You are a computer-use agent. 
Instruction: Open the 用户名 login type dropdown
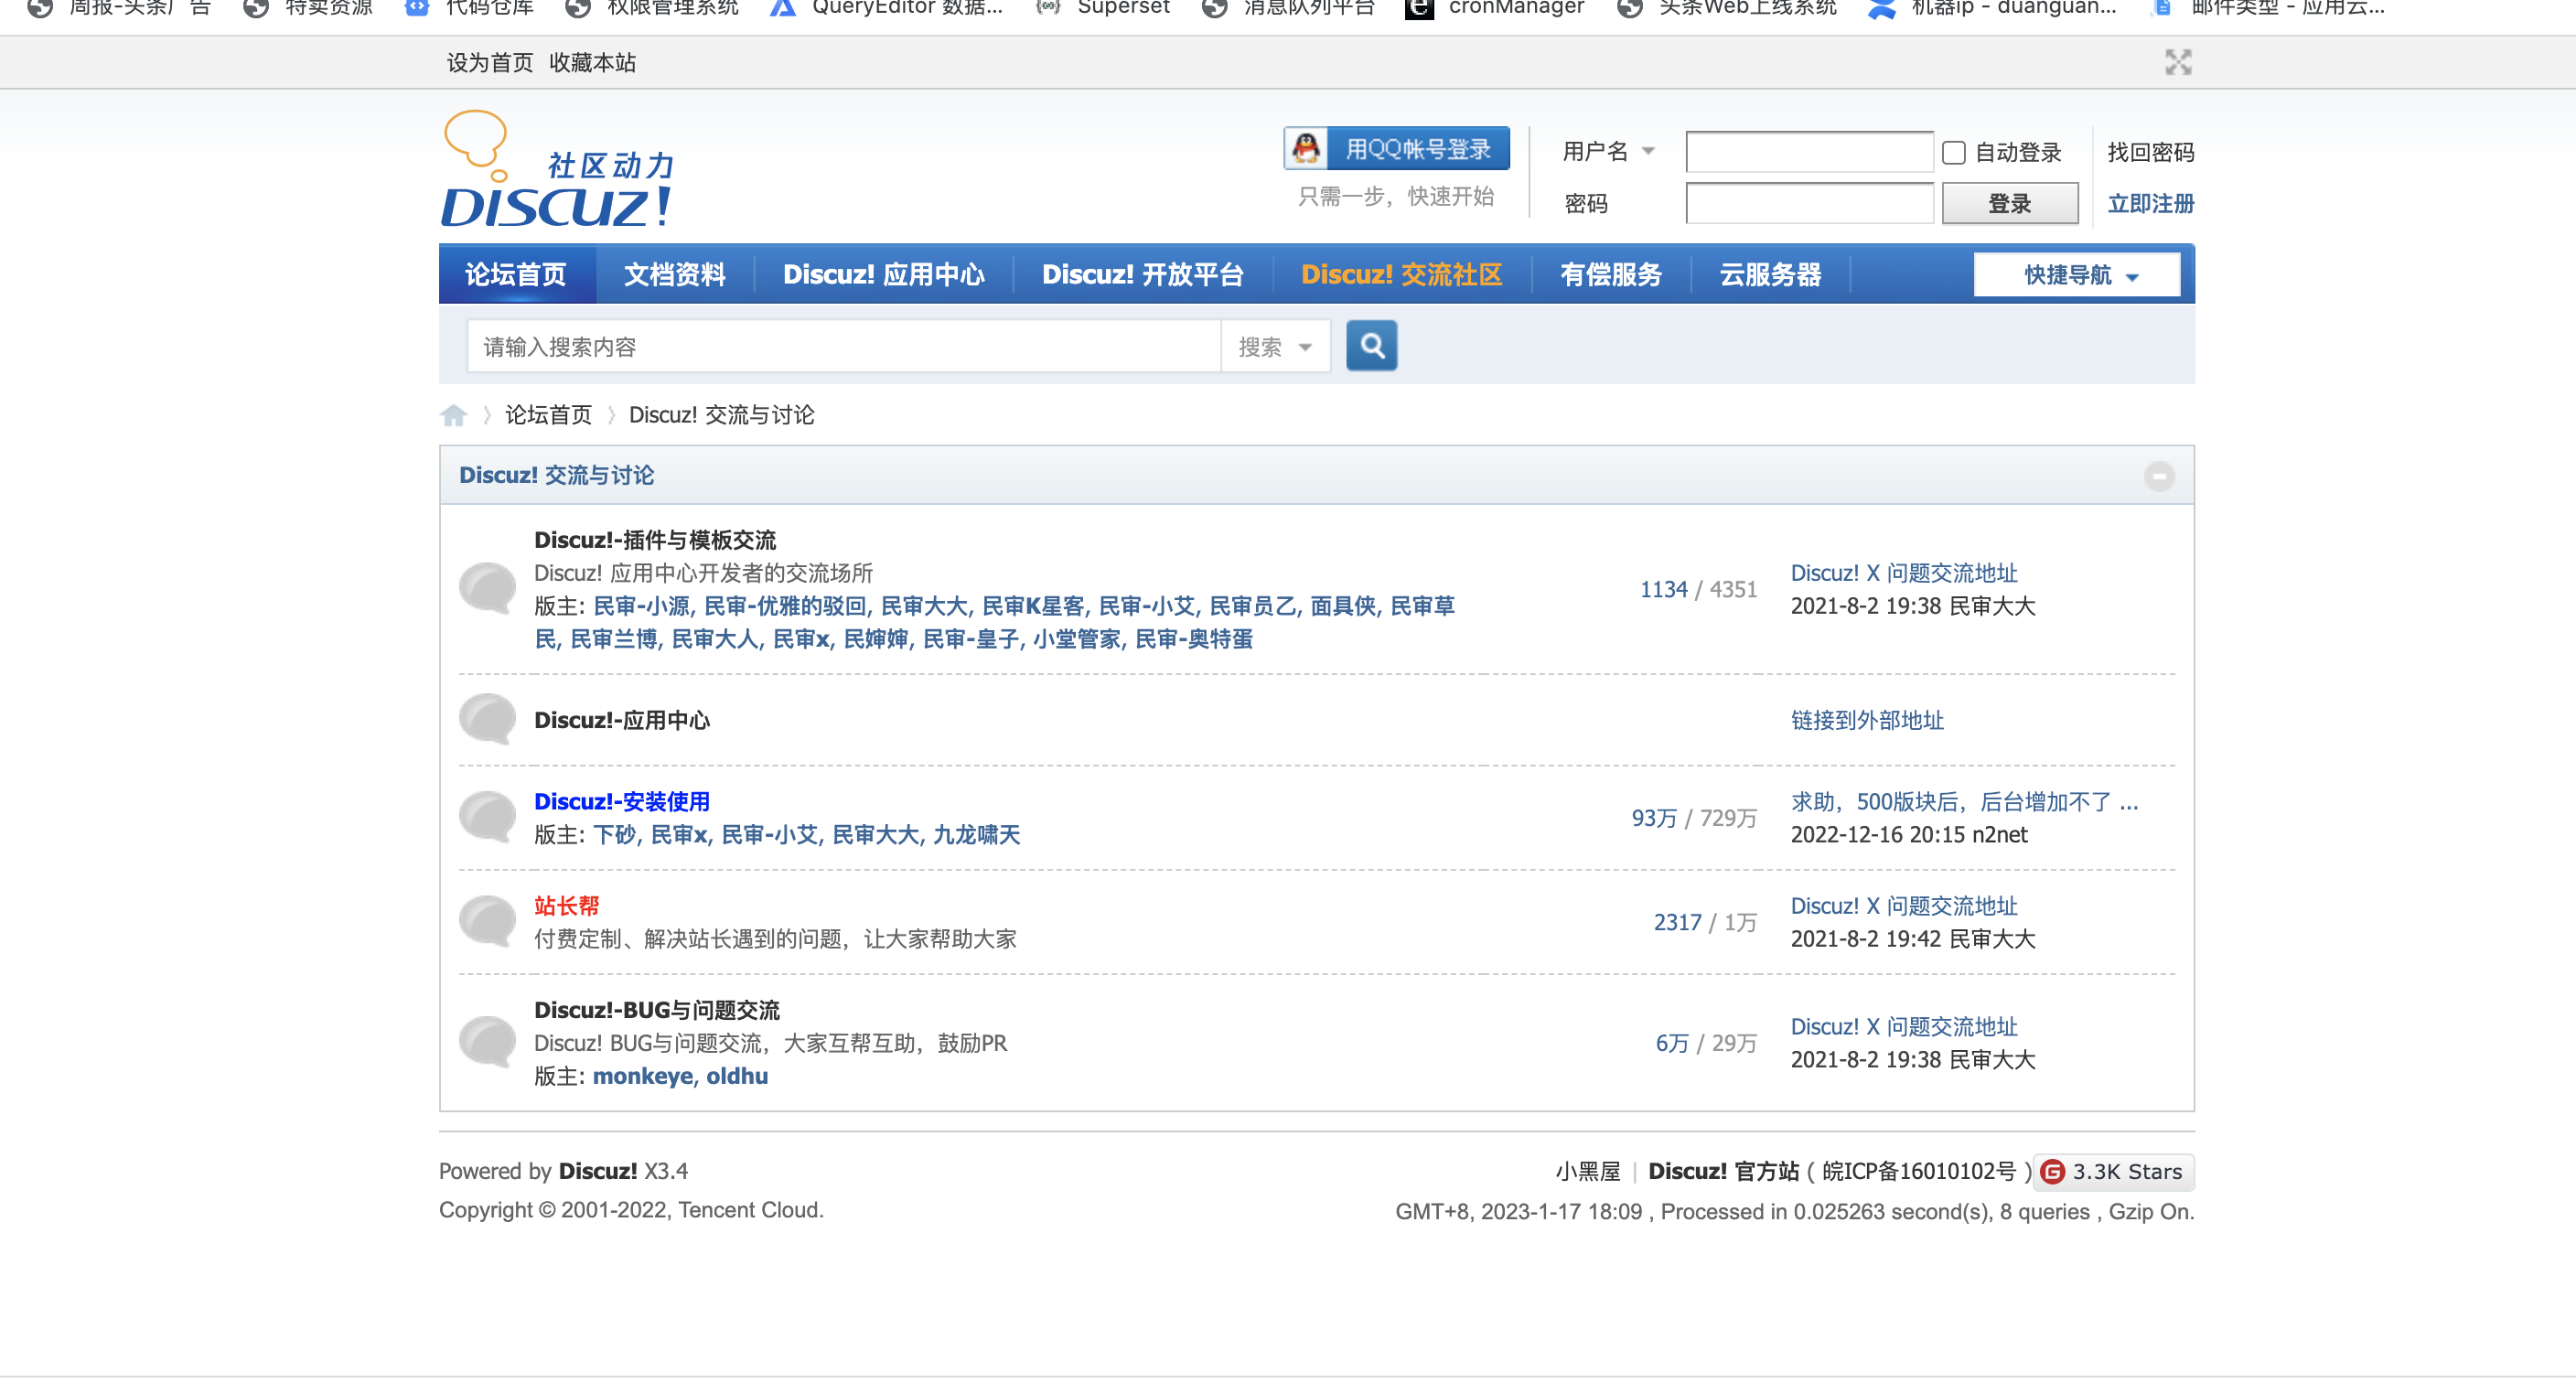point(1609,151)
